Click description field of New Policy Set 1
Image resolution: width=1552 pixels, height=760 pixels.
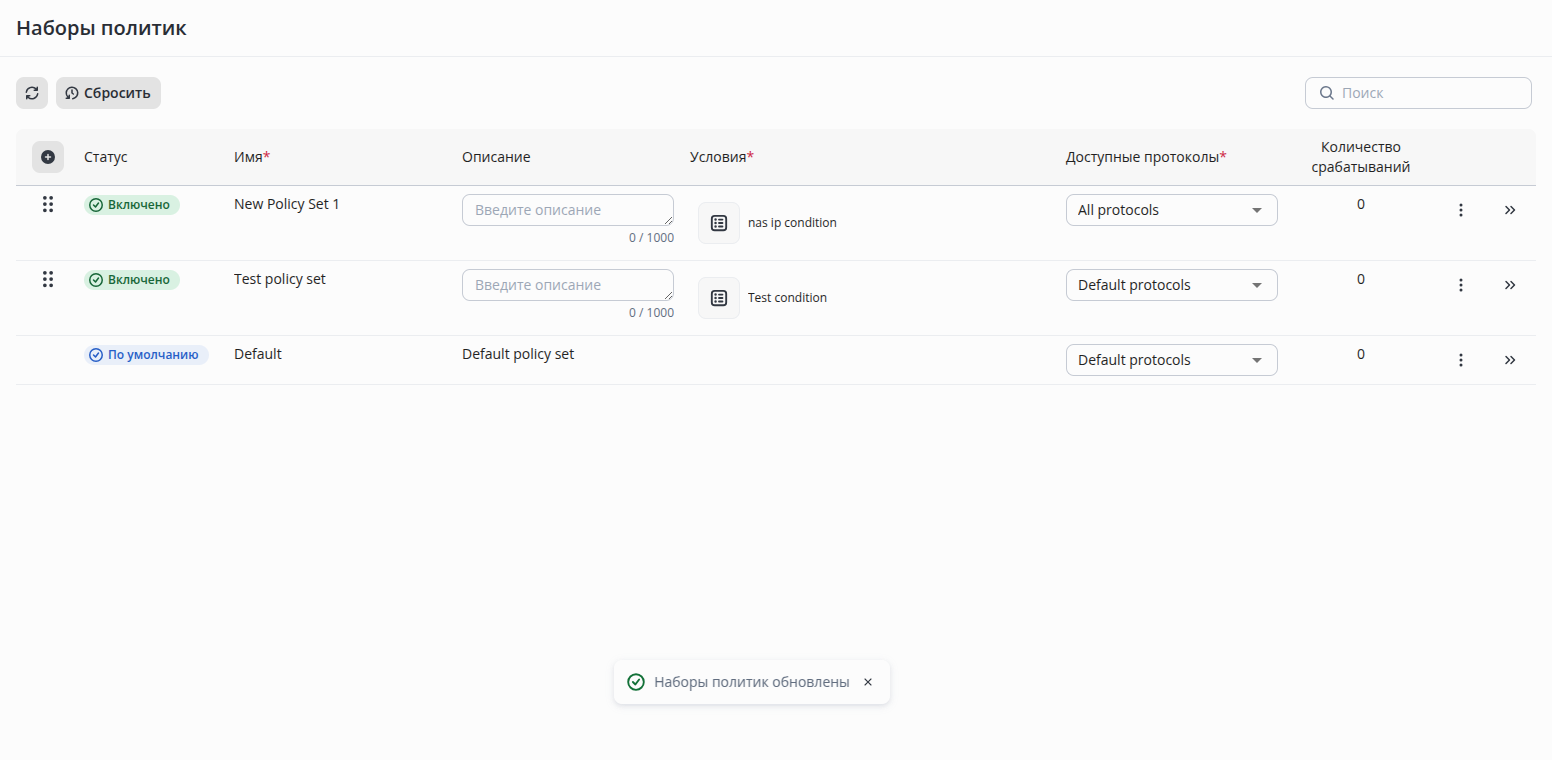567,210
